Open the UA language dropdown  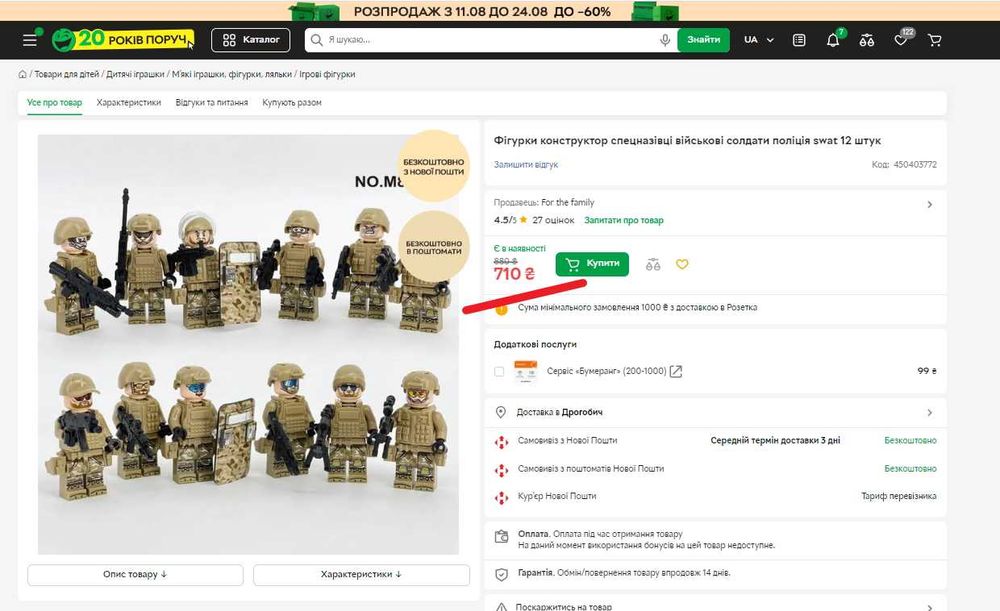[758, 40]
